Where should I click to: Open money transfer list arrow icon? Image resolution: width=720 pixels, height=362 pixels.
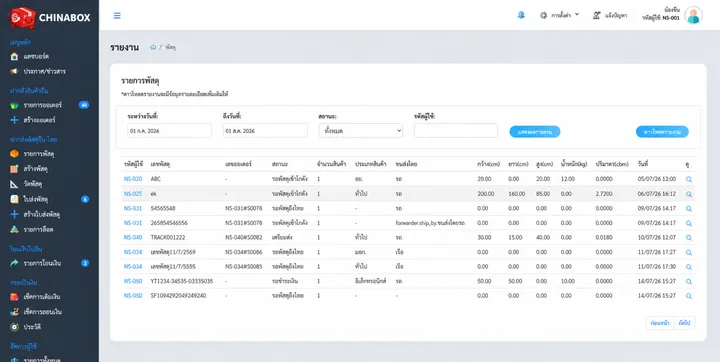pyautogui.click(x=14, y=263)
